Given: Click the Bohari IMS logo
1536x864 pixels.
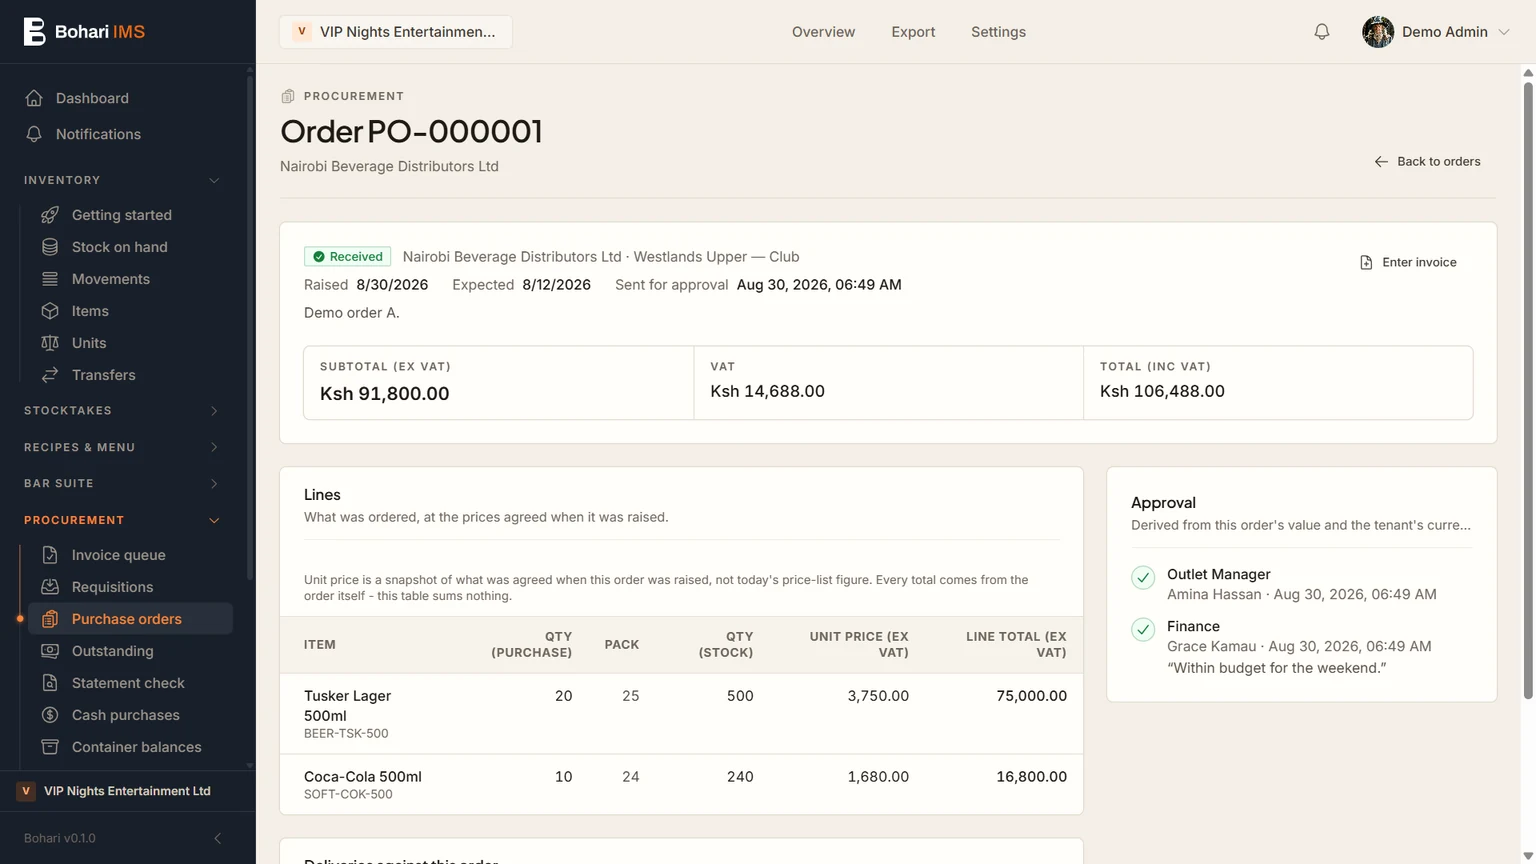Looking at the screenshot, I should (84, 32).
